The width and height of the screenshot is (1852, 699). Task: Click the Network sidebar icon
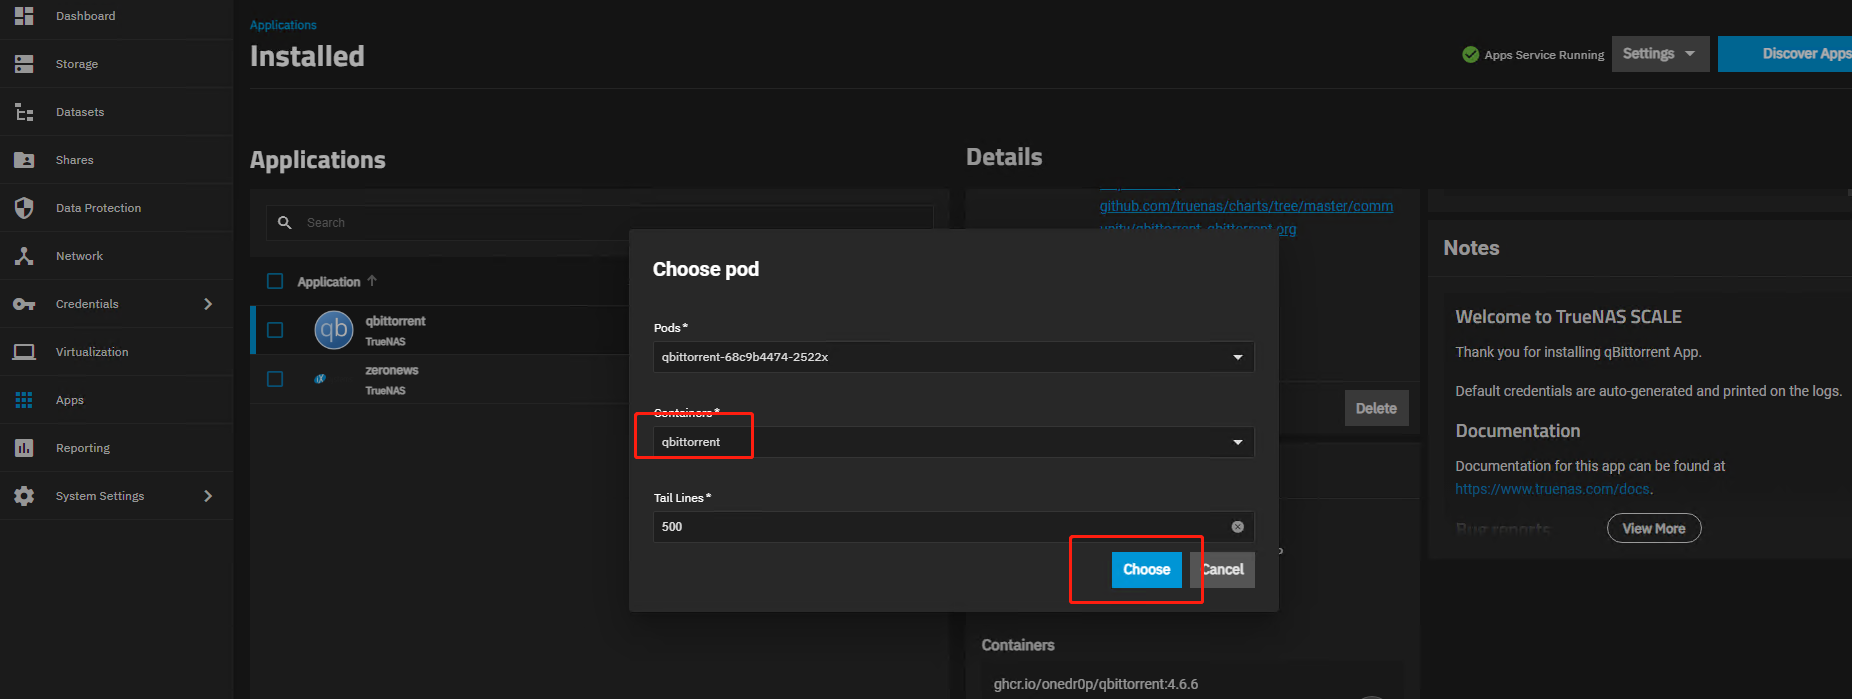coord(24,256)
